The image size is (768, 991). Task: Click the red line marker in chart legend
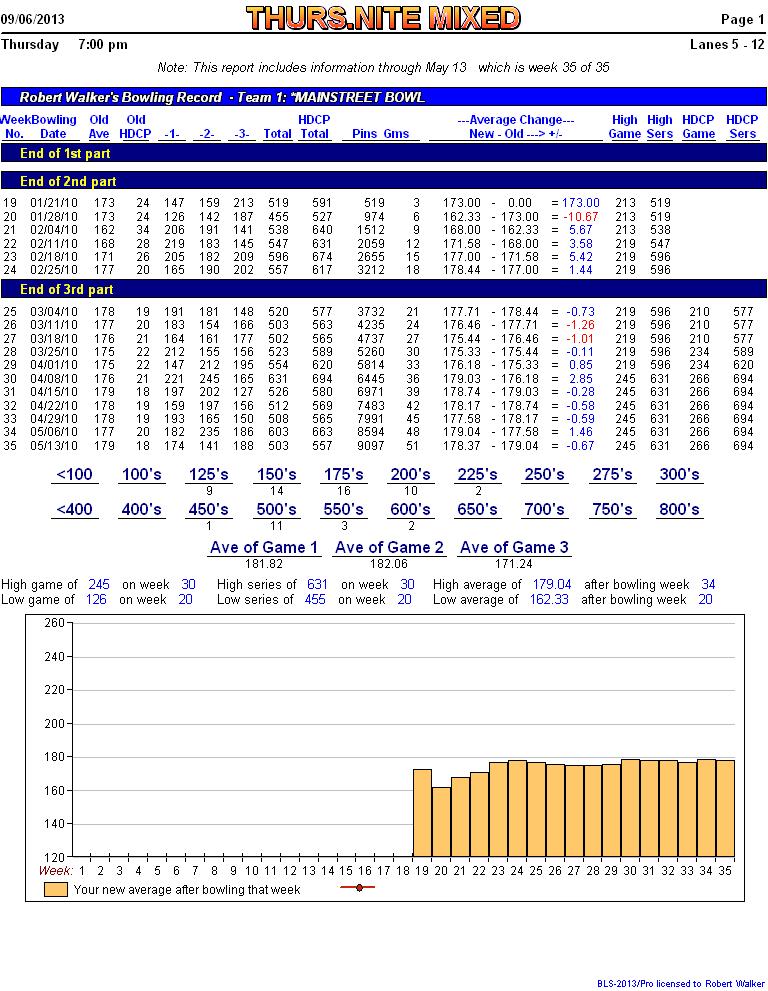[x=358, y=887]
